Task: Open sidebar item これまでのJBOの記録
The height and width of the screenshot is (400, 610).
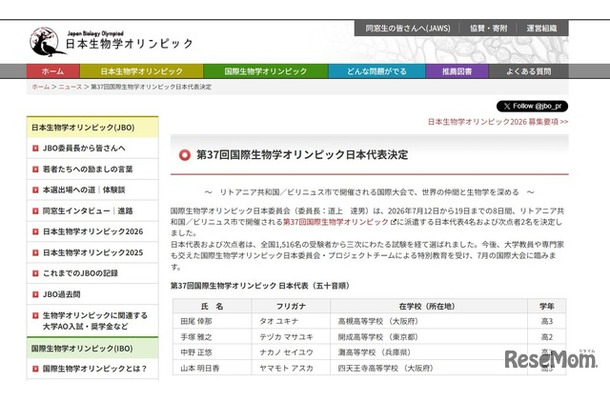Action: [x=93, y=274]
